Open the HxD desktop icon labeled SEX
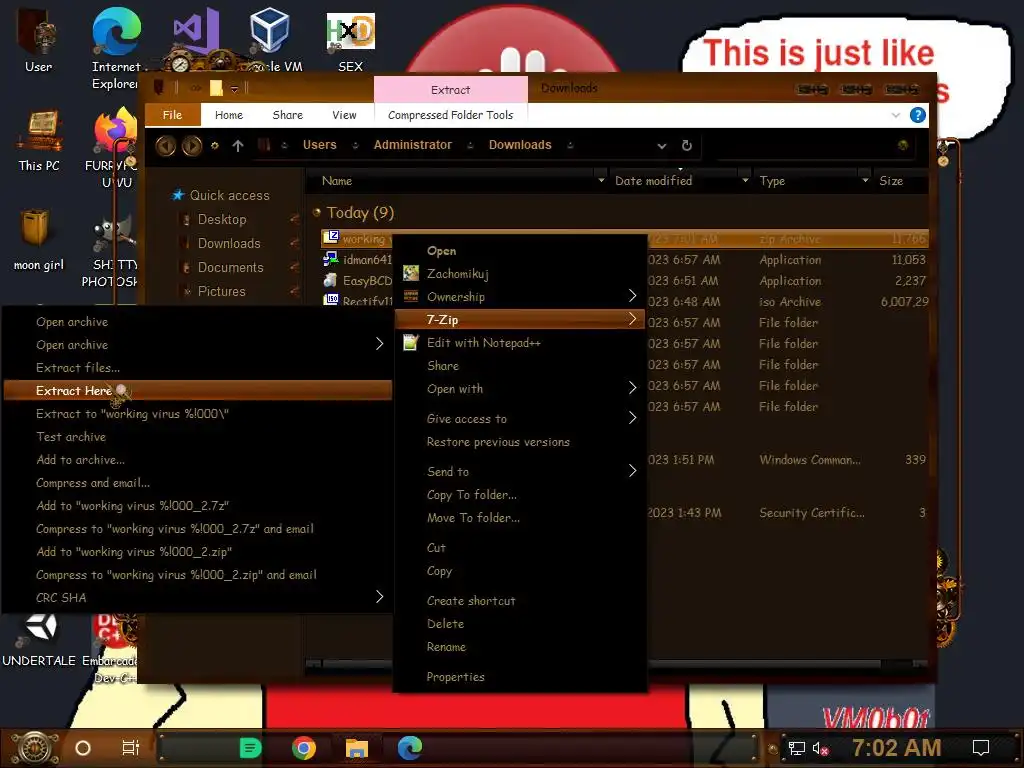 point(351,40)
